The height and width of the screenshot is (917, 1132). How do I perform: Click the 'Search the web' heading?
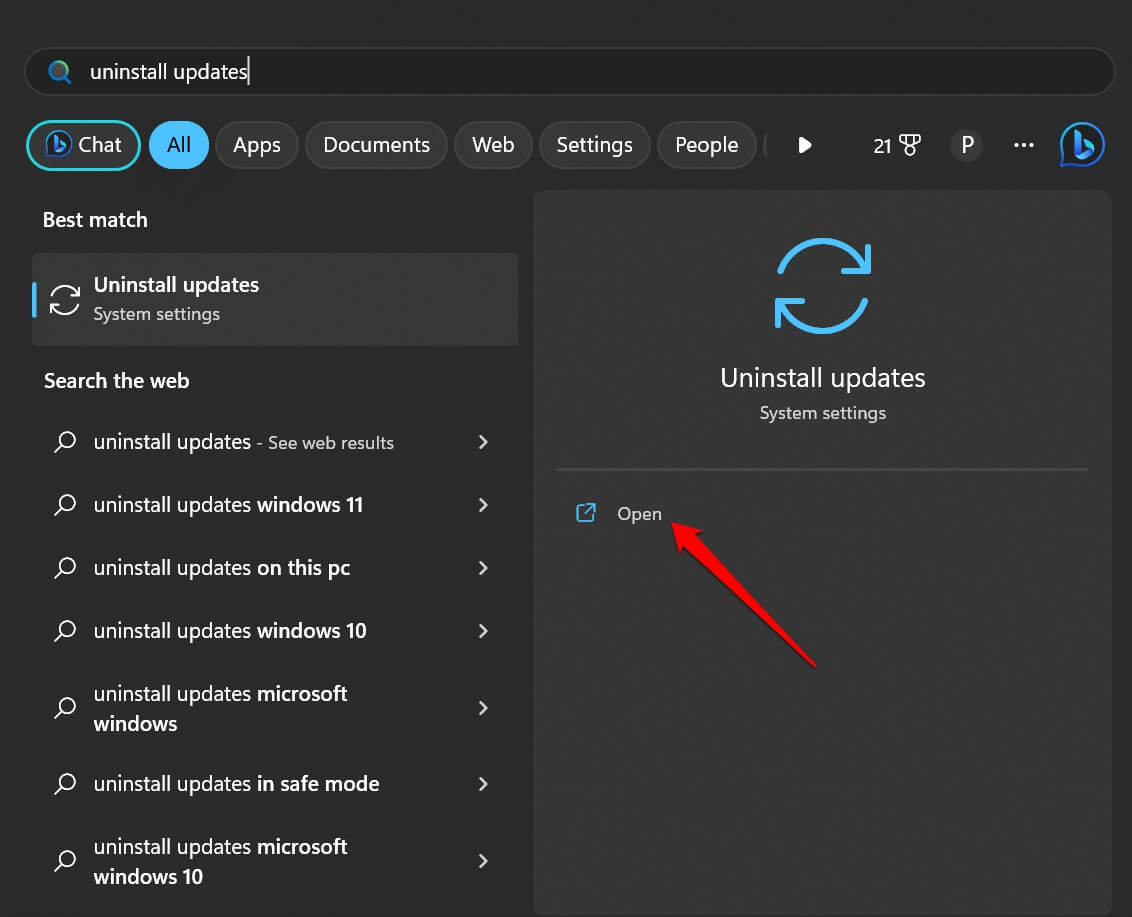tap(116, 381)
